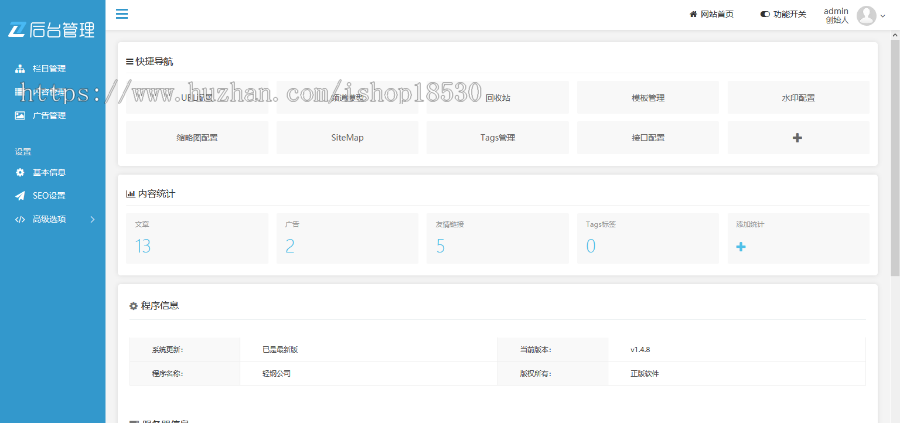The width and height of the screenshot is (900, 423).
Task: Open the Tags管理 shortcut tile
Action: 498,138
